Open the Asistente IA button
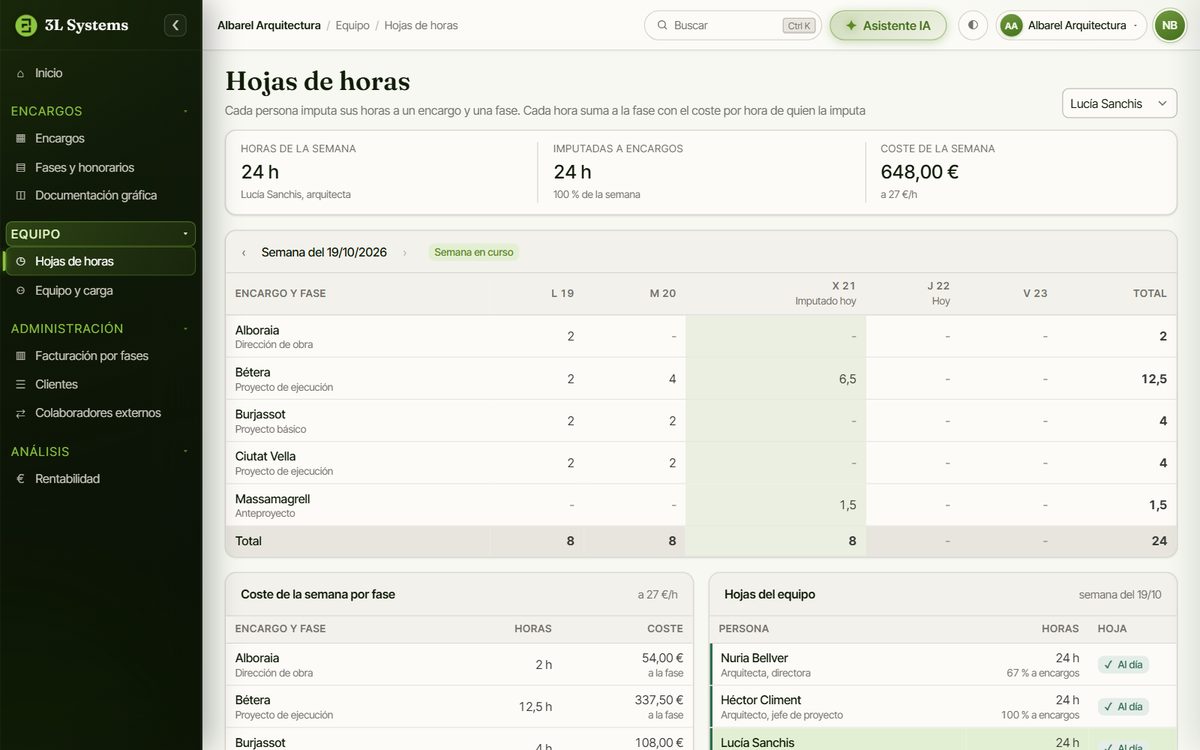1200x750 pixels. [x=888, y=25]
